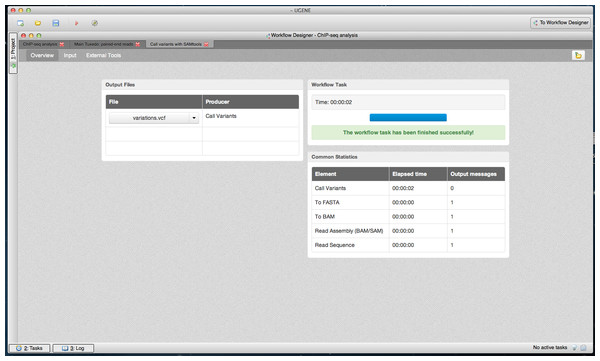Switch to Main Tuxedo paired-end reads tab

[104, 44]
